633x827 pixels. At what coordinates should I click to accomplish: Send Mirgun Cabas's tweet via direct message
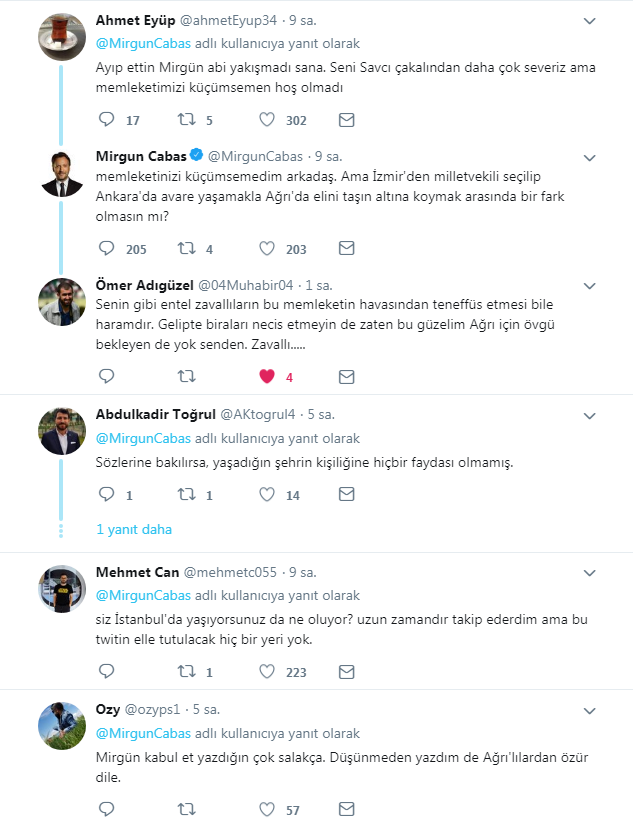tap(346, 248)
